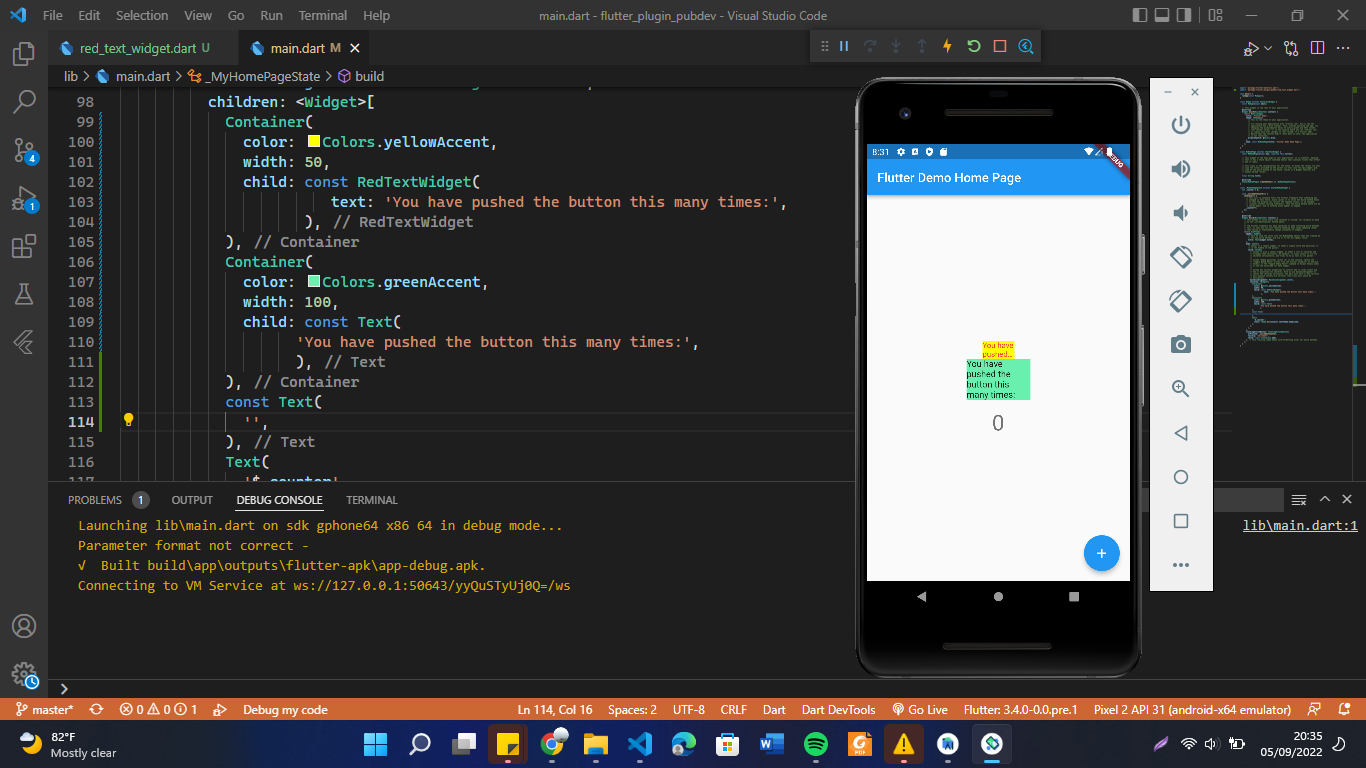
Task: Click emulator toolbar power button
Action: (1181, 125)
